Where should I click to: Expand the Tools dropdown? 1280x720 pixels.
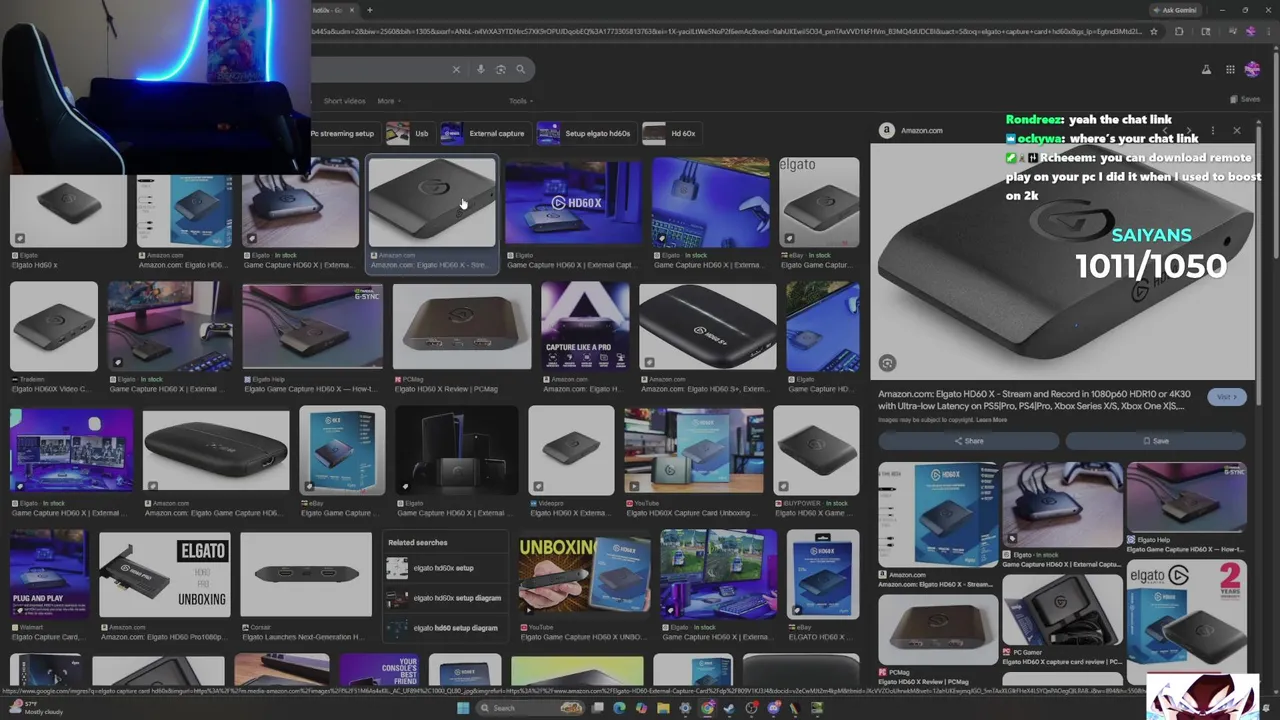(520, 101)
